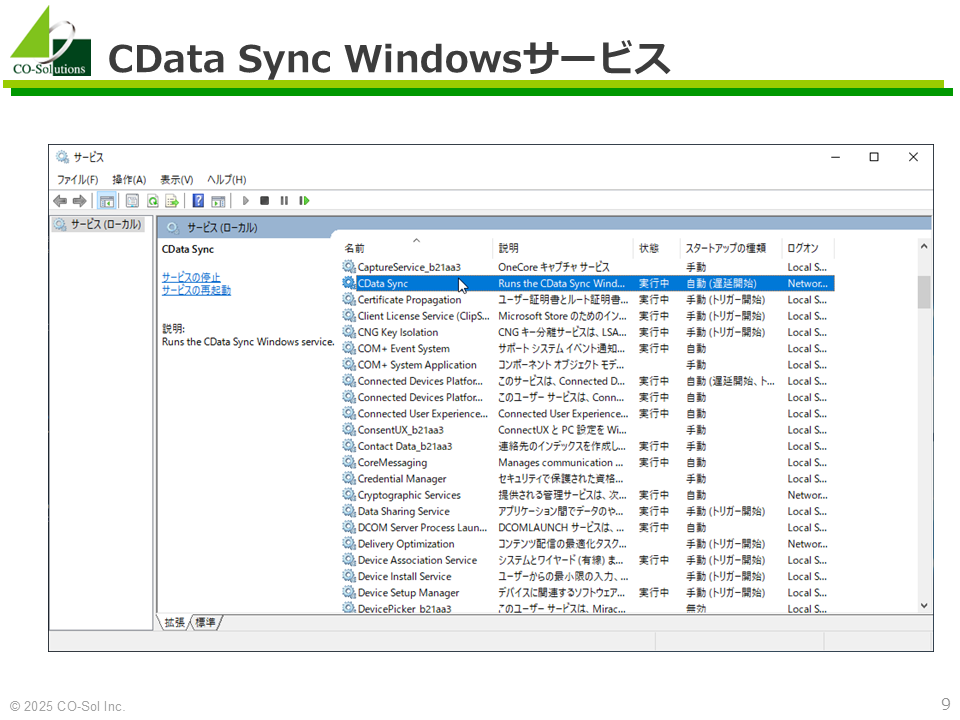The width and height of the screenshot is (960, 720).
Task: Switch to the 拡張 tab
Action: (x=174, y=623)
